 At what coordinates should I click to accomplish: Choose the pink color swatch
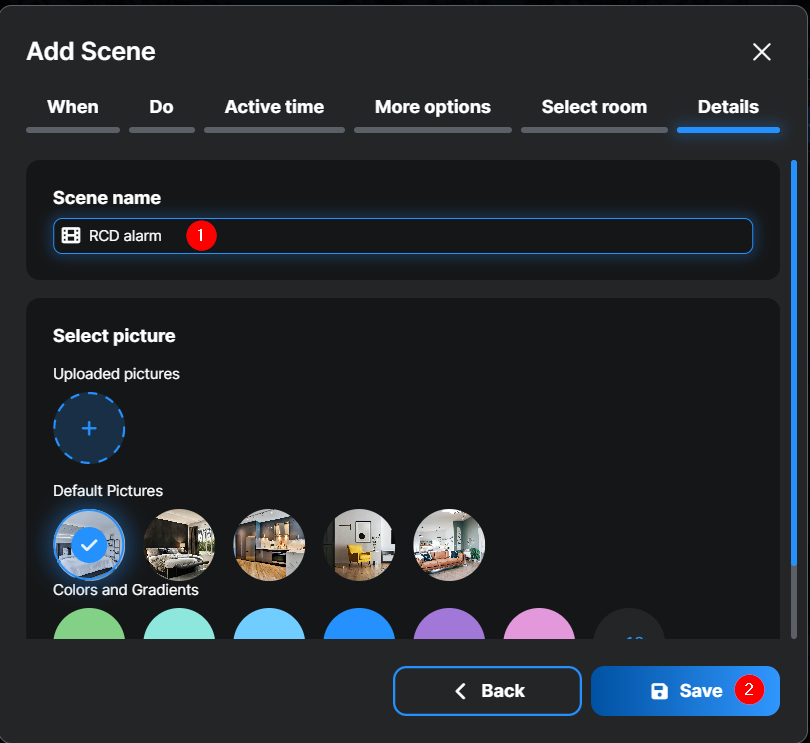539,625
